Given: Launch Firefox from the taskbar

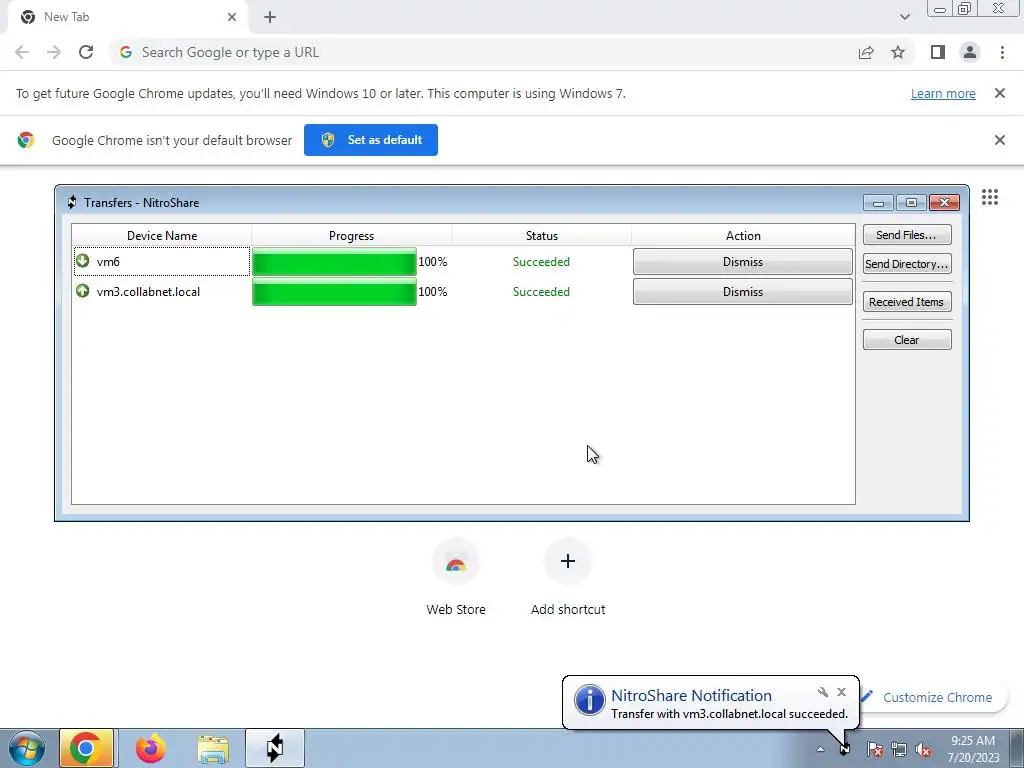Looking at the screenshot, I should (150, 748).
